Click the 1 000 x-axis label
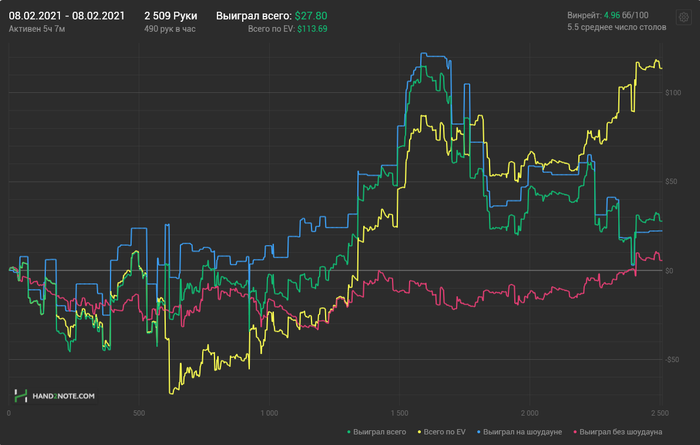Screen dimensions: 700x445 point(269,413)
